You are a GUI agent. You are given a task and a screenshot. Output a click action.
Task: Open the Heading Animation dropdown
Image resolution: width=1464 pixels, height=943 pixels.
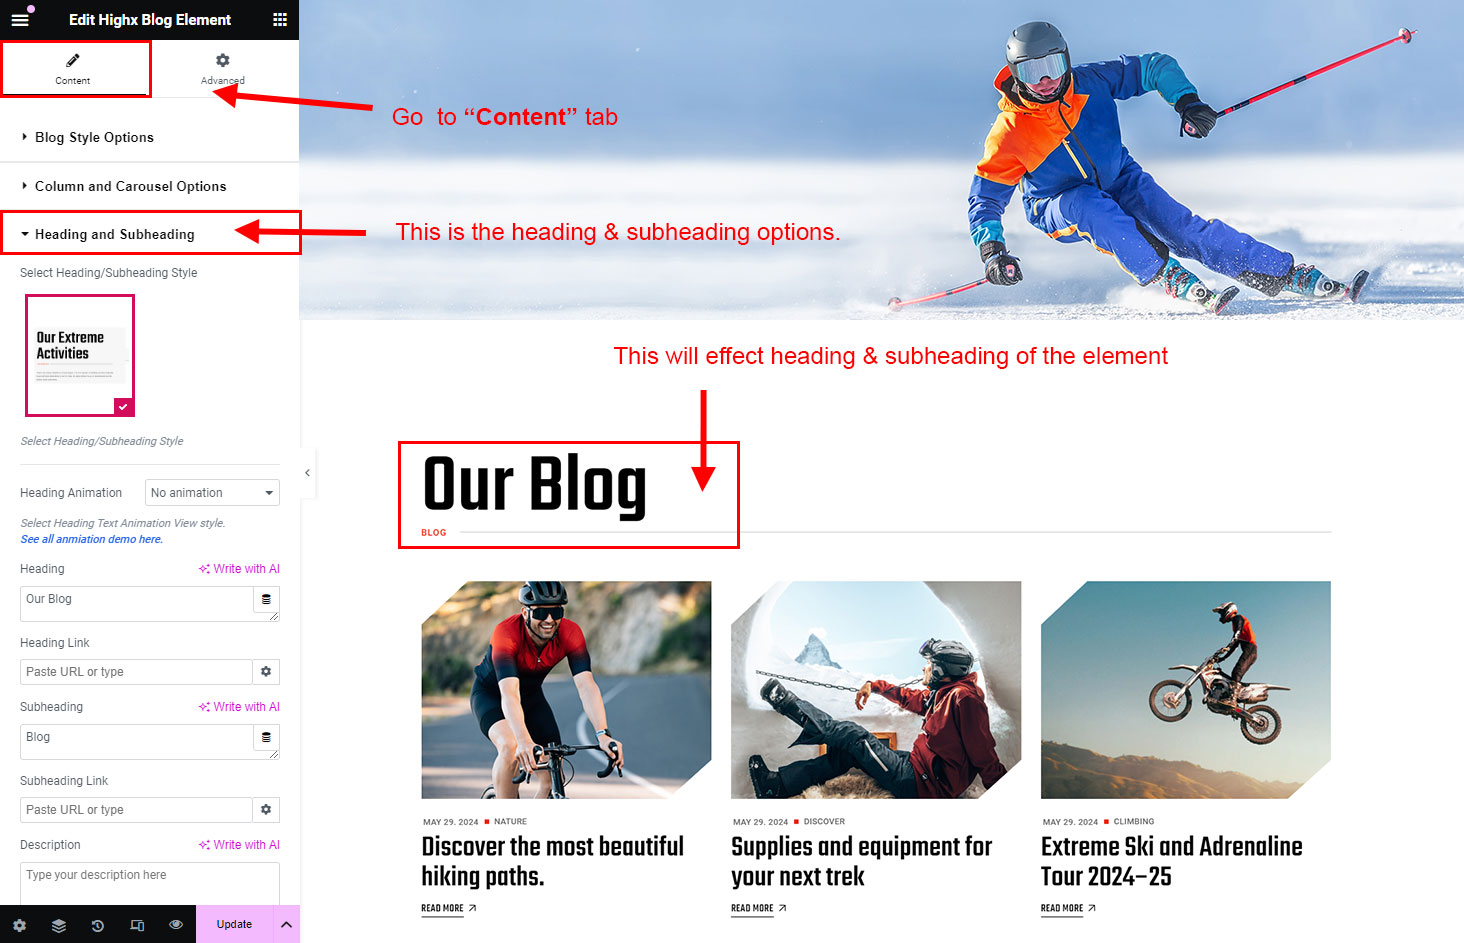click(212, 493)
